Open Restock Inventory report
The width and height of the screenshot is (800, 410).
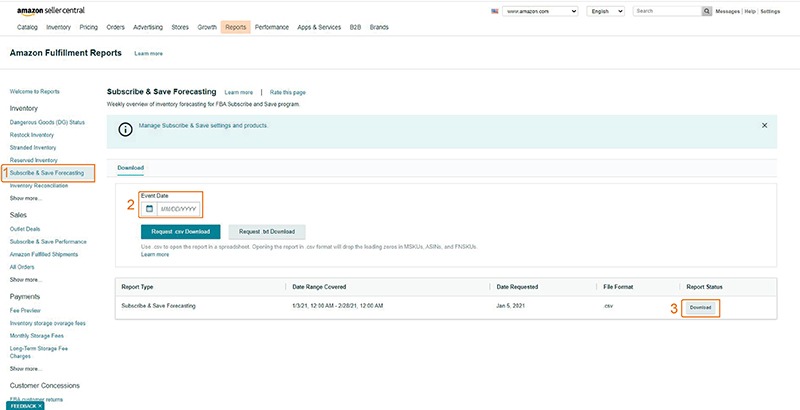tap(32, 135)
